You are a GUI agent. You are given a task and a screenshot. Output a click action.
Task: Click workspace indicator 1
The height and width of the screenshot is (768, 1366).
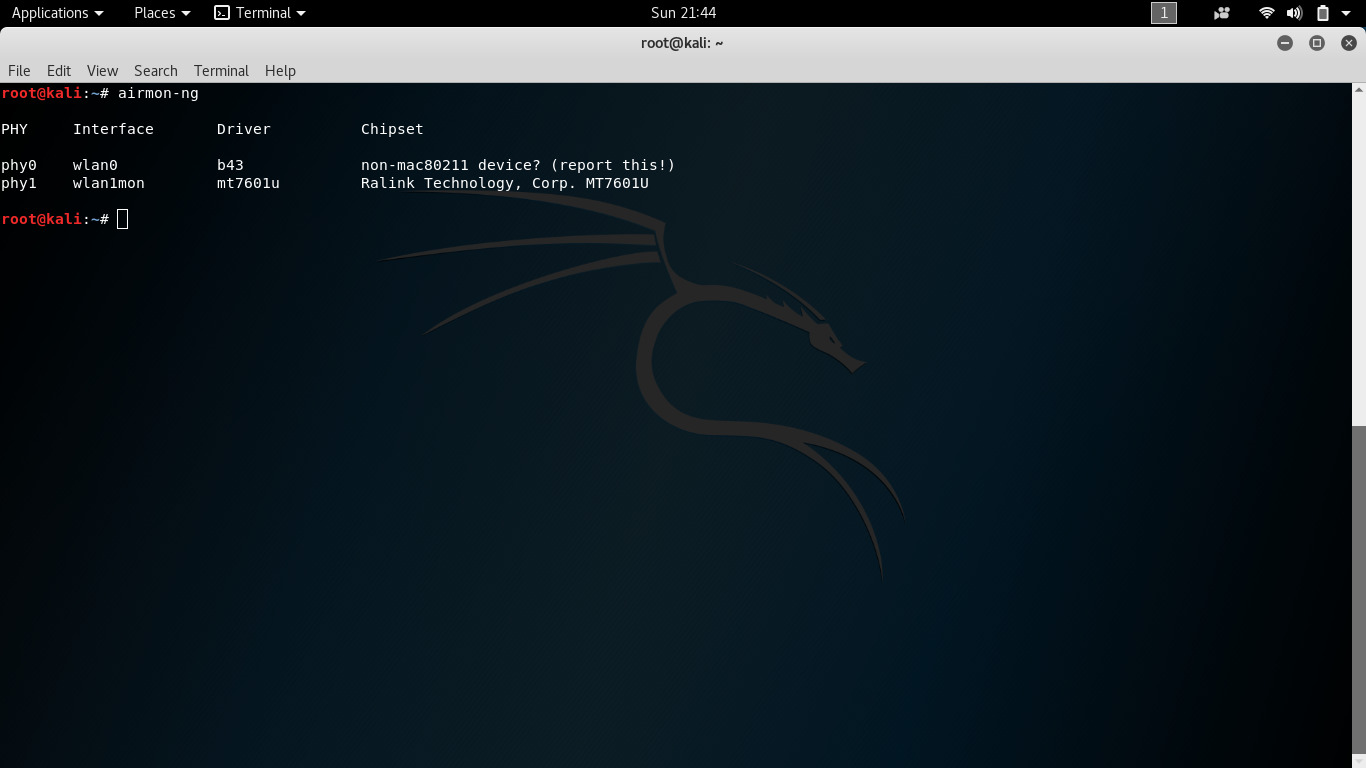(x=1164, y=13)
